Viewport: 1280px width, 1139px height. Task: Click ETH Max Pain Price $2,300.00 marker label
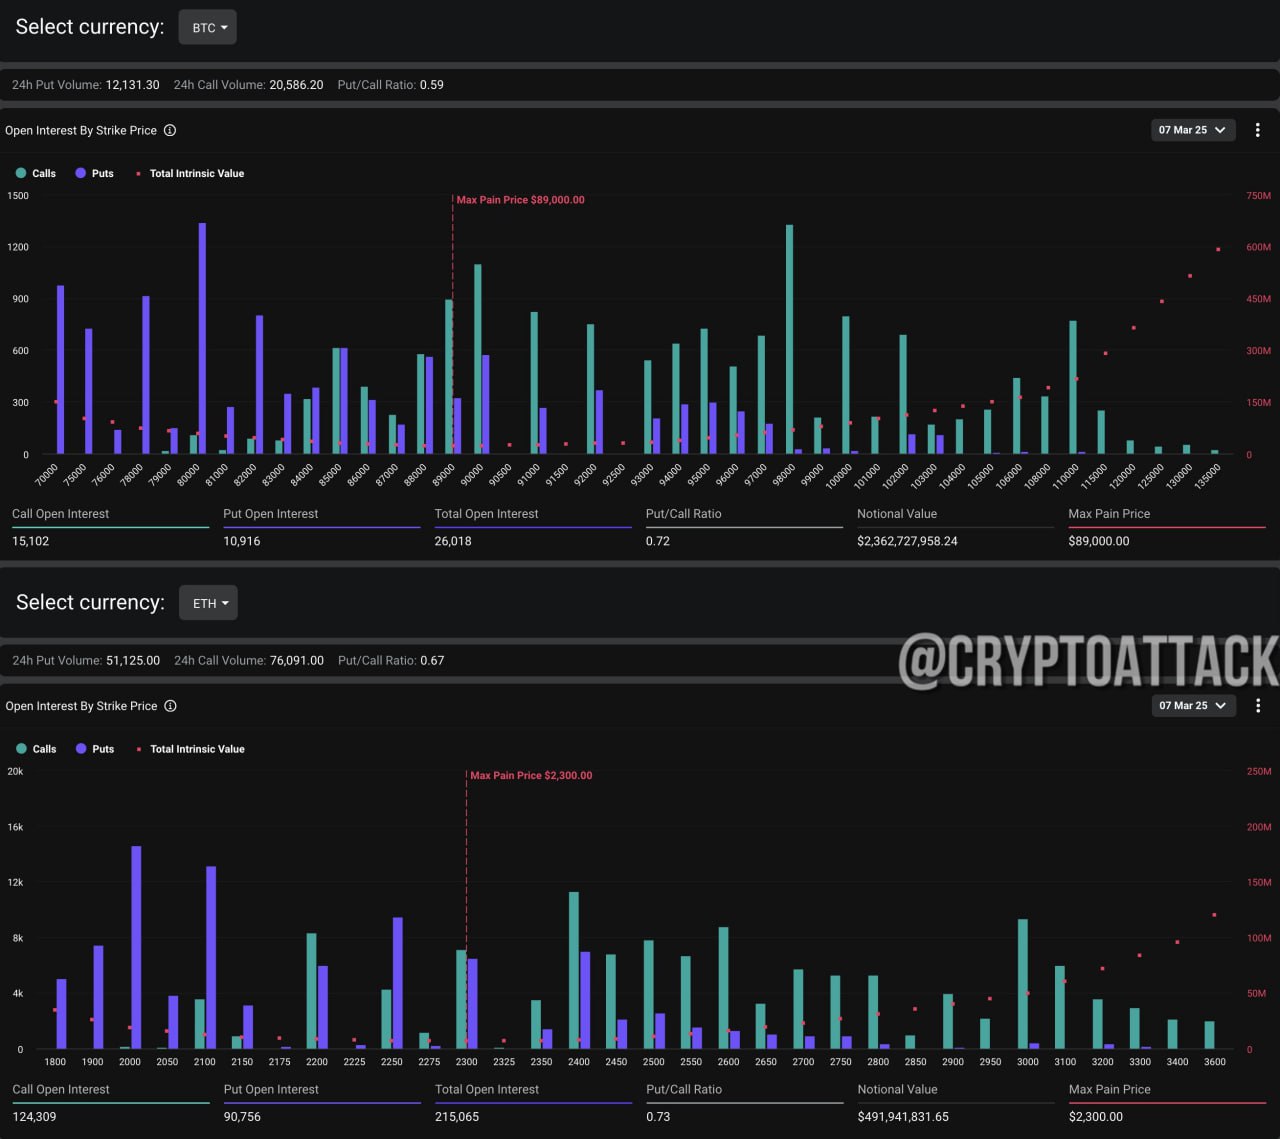(531, 775)
